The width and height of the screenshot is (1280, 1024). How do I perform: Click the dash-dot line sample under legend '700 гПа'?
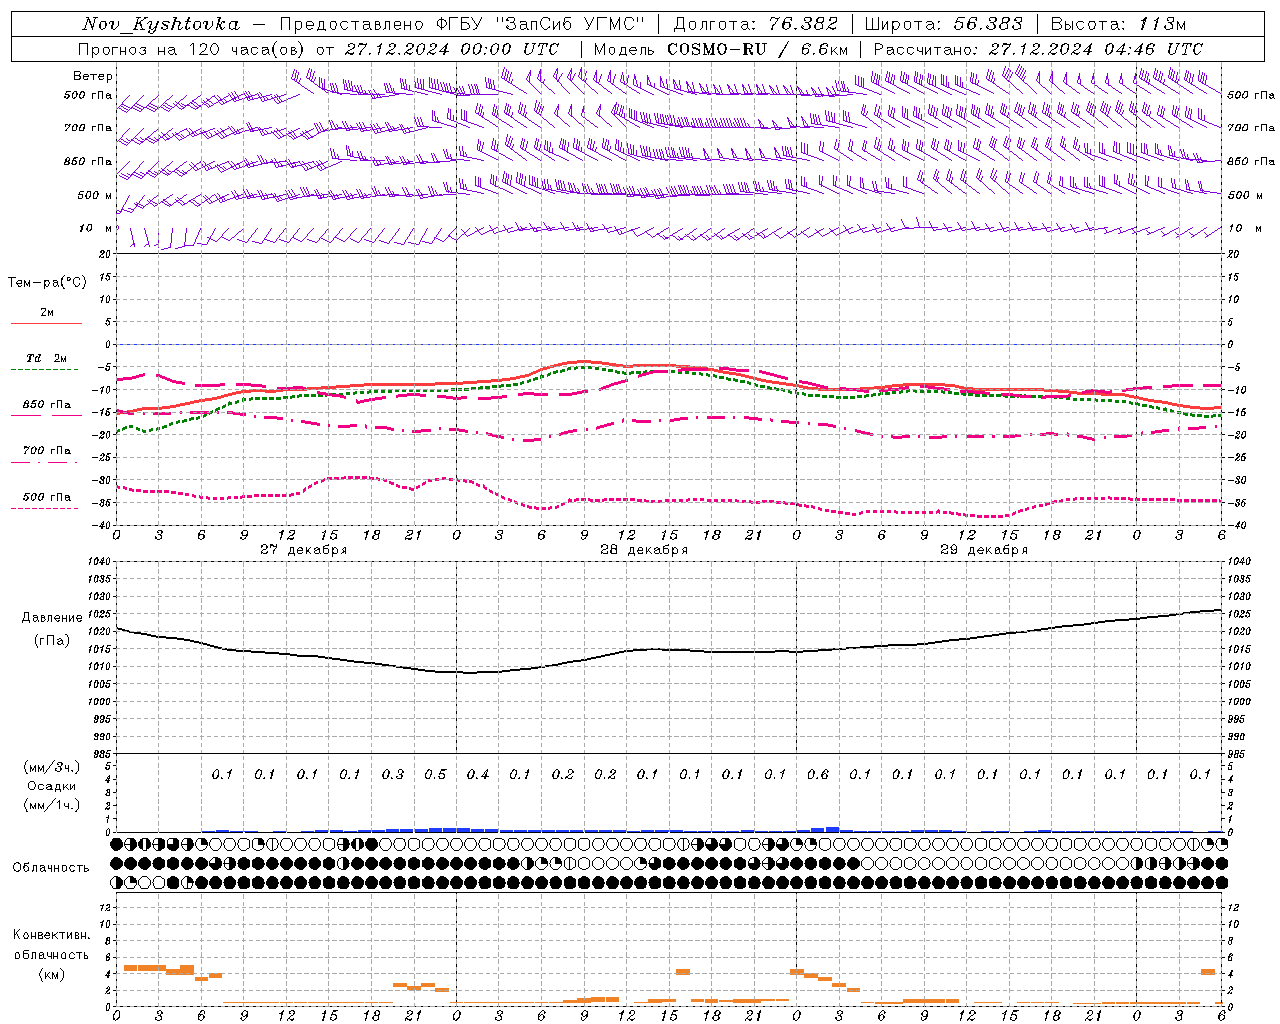tap(44, 462)
